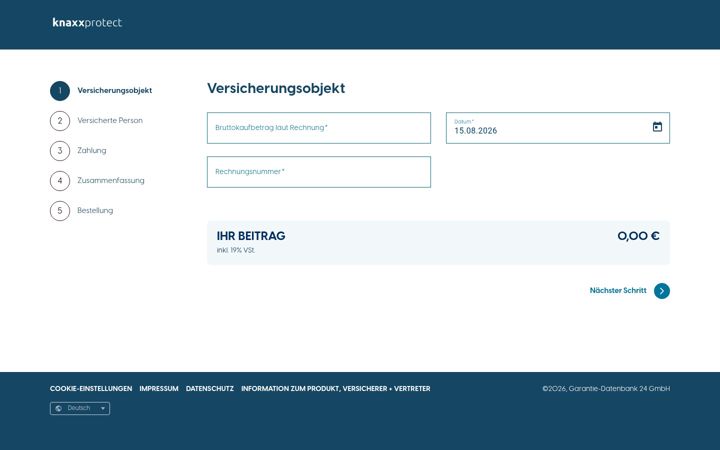Expand the Deutsch language dropdown arrow
Image resolution: width=720 pixels, height=450 pixels.
[103, 408]
